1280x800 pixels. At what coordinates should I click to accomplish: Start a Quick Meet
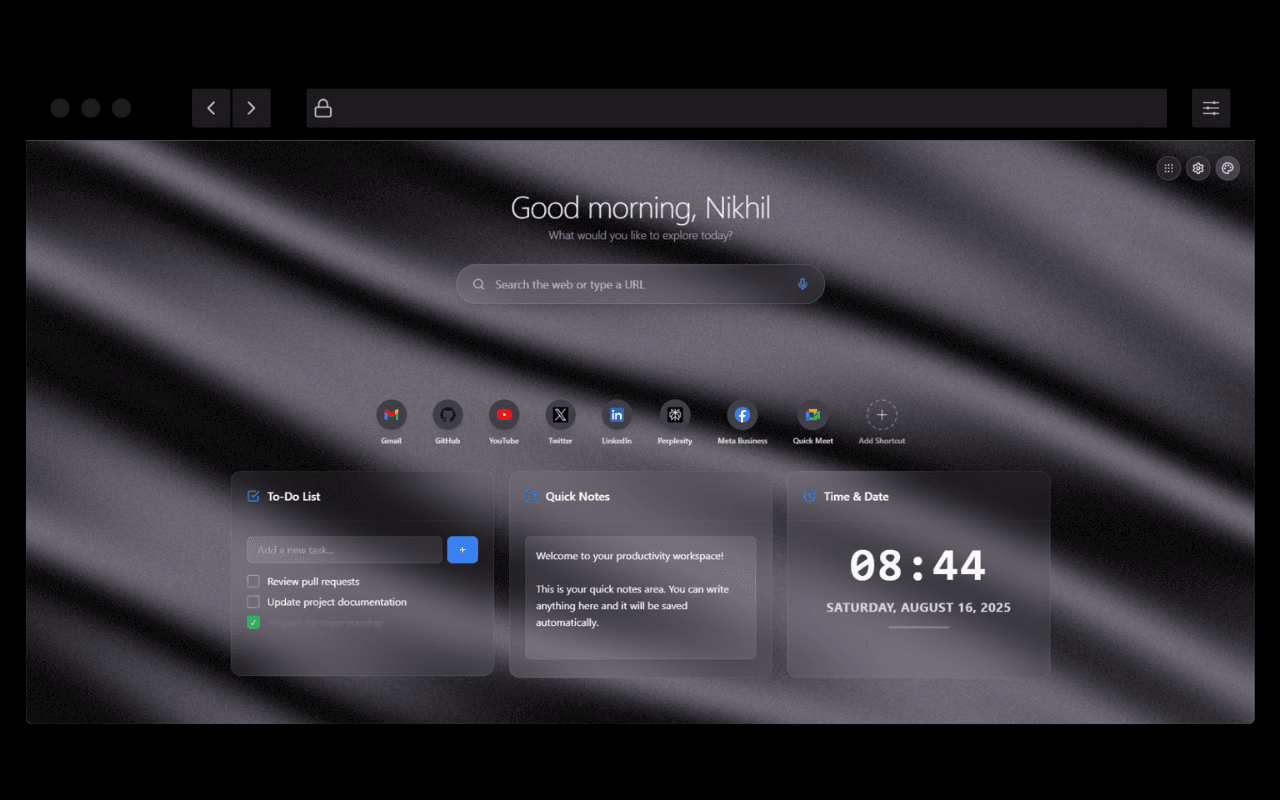point(812,414)
